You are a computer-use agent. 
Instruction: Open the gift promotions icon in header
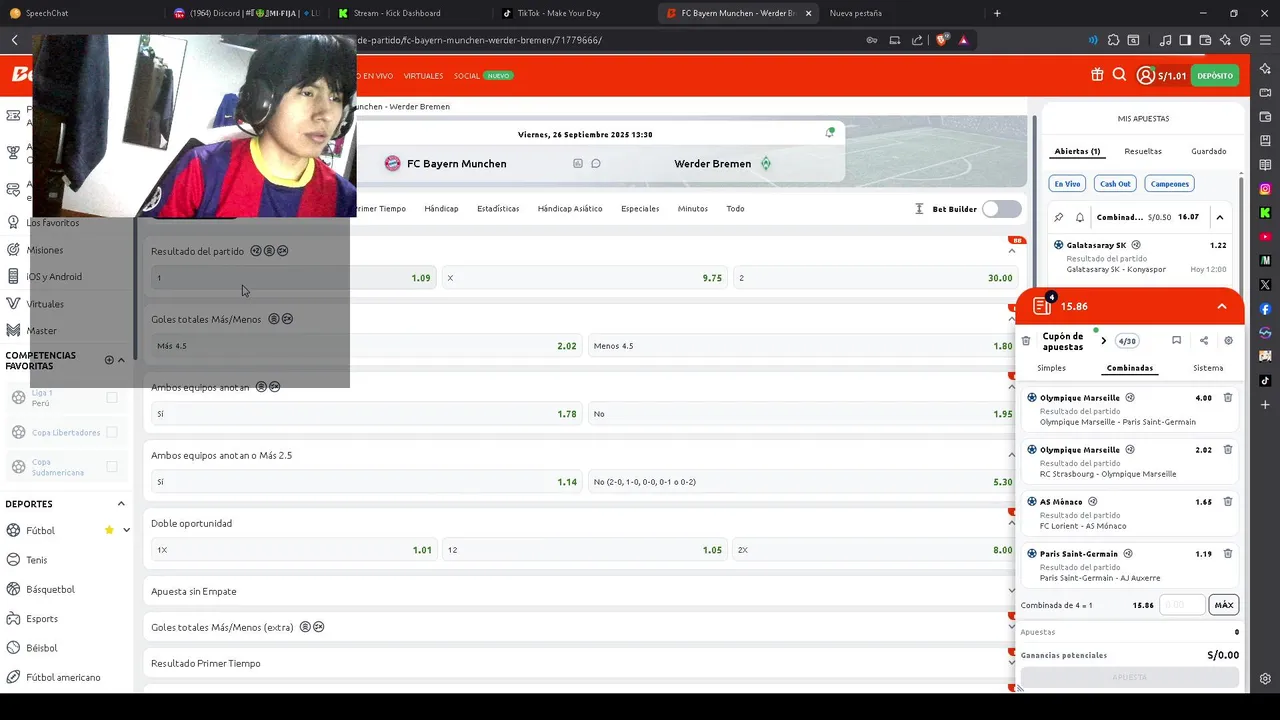click(x=1097, y=75)
